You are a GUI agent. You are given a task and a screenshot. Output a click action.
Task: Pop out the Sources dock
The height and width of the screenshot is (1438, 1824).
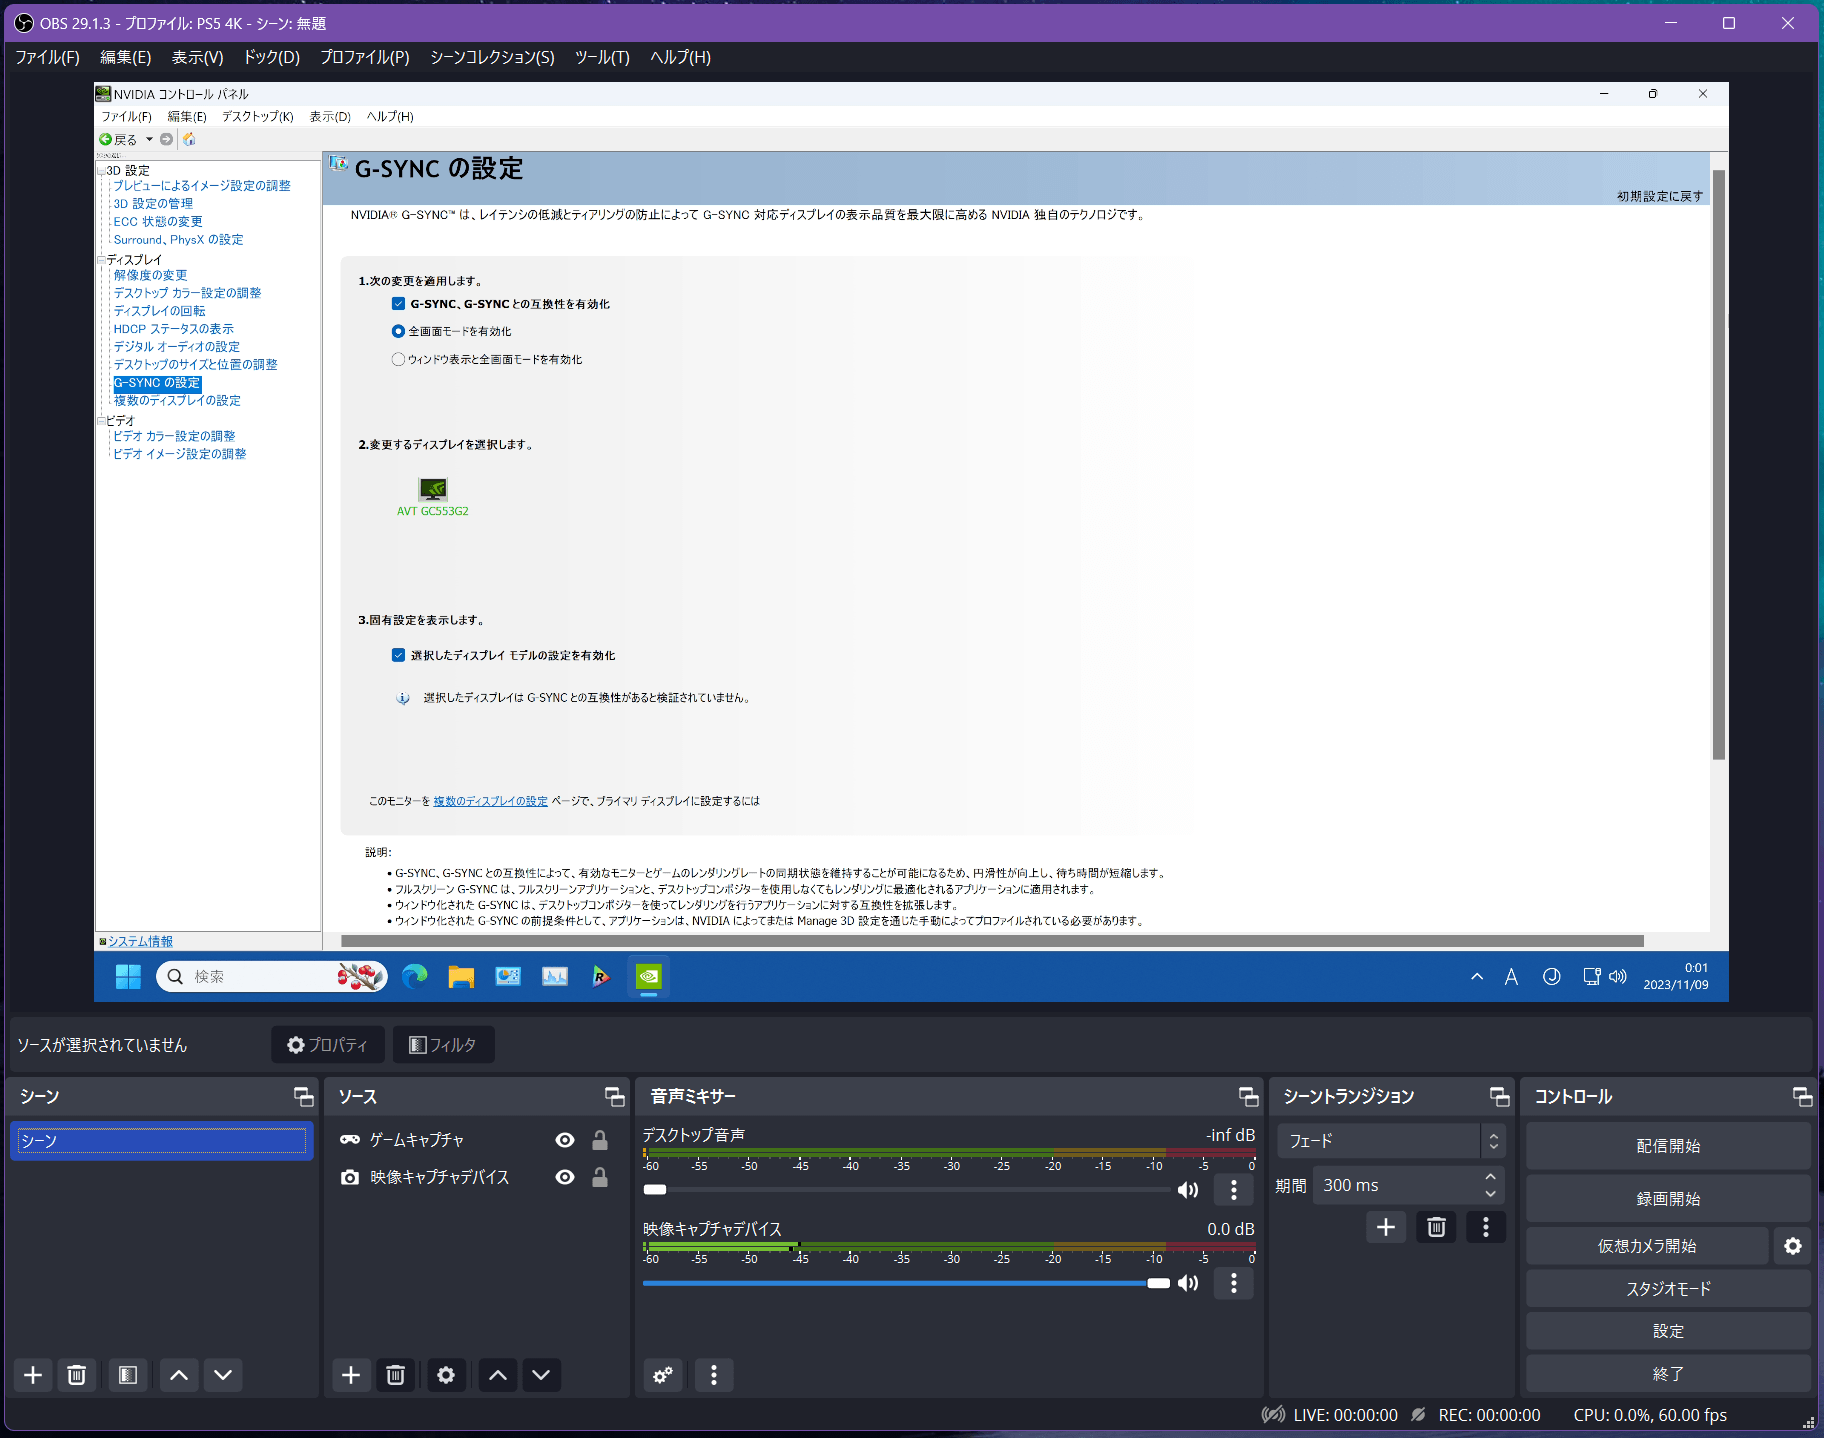pyautogui.click(x=615, y=1097)
